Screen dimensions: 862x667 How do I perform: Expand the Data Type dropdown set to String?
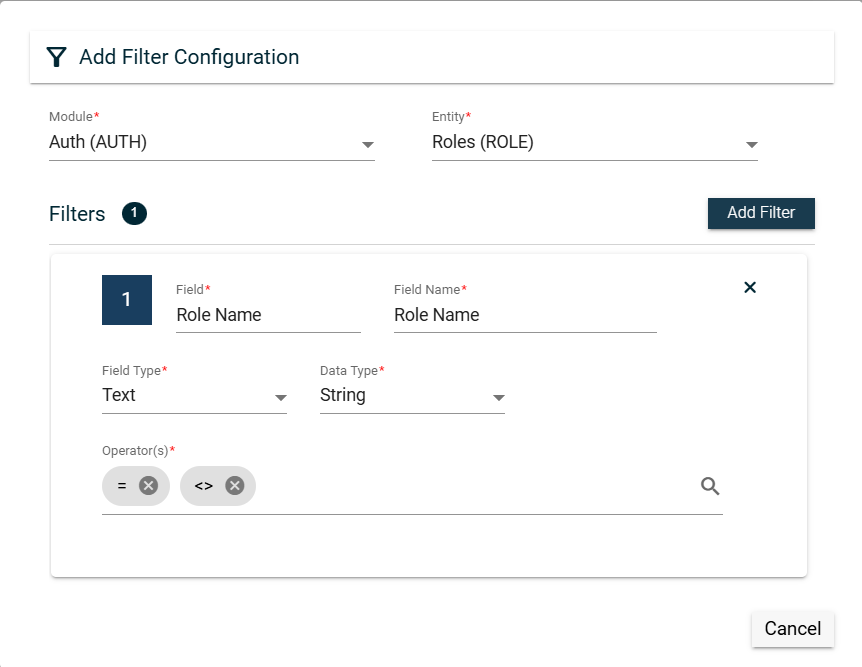point(412,396)
